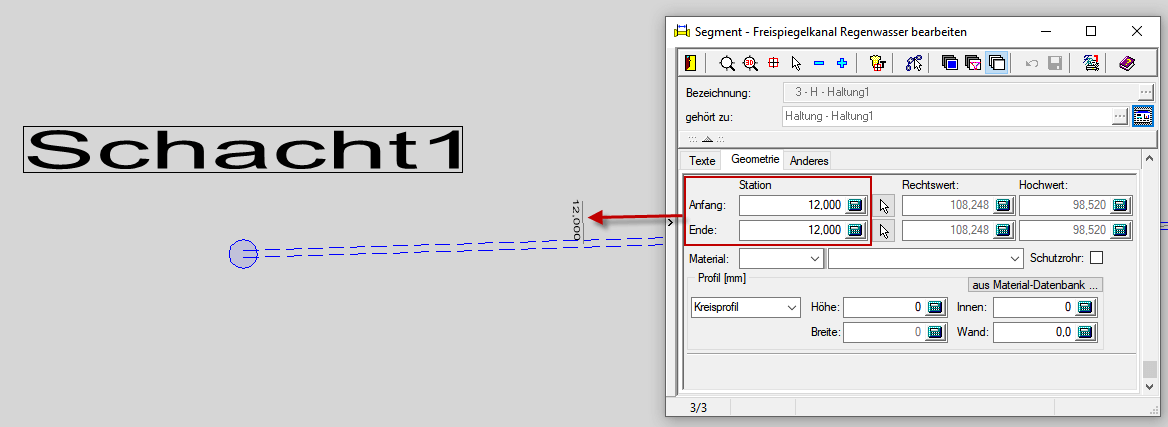Open the purple help book icon
Image resolution: width=1168 pixels, height=427 pixels.
click(x=1127, y=63)
